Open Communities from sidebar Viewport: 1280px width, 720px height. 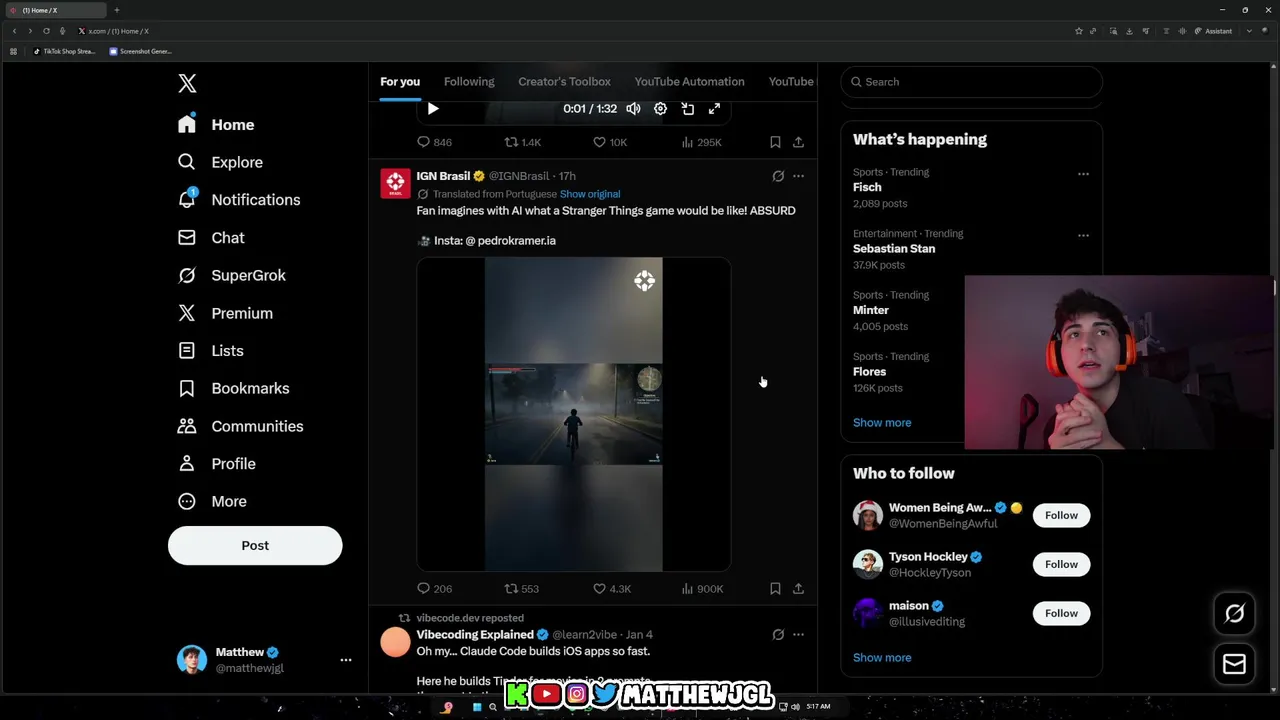(x=240, y=426)
